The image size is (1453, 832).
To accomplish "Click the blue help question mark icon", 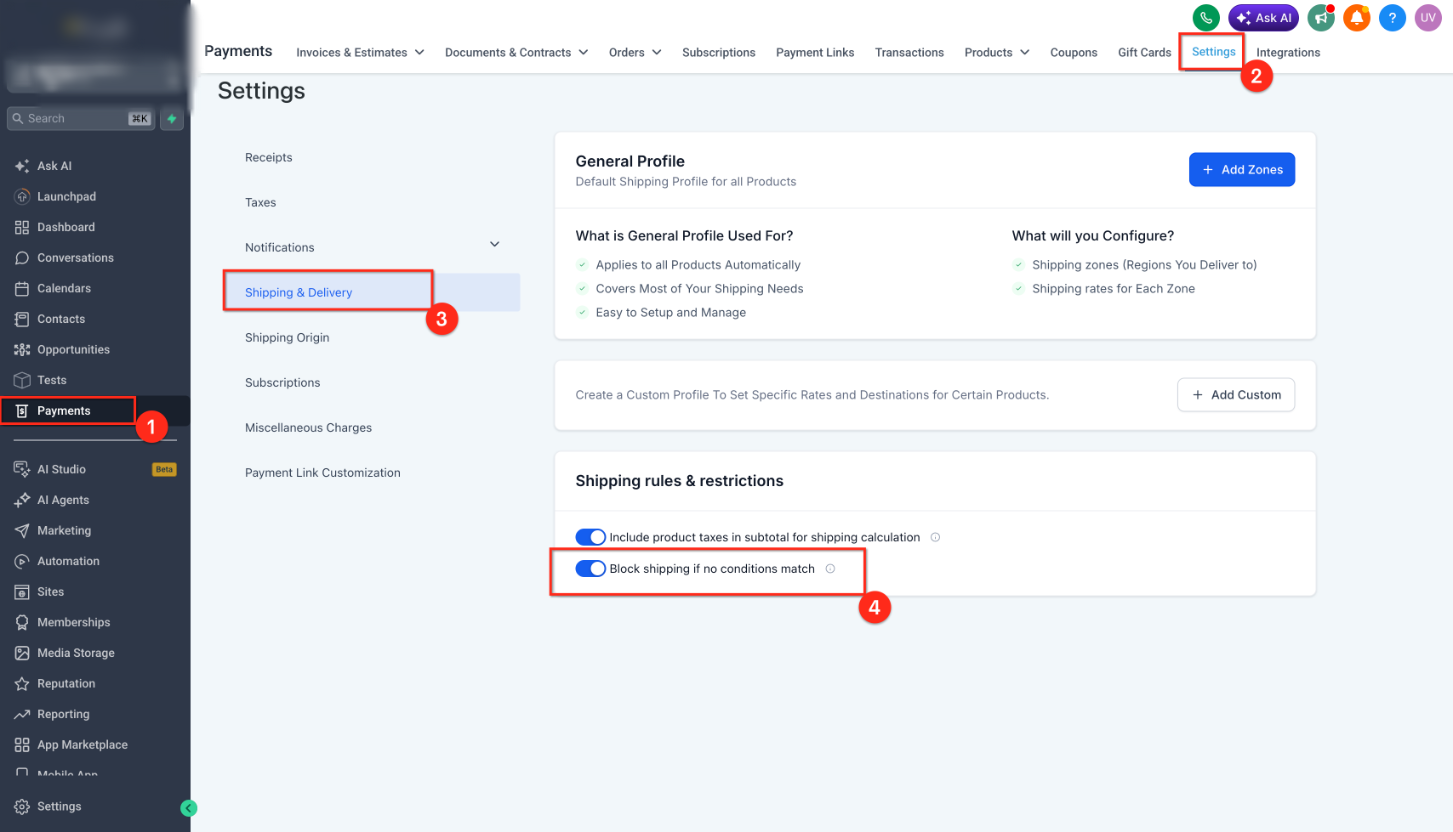I will 1392,18.
